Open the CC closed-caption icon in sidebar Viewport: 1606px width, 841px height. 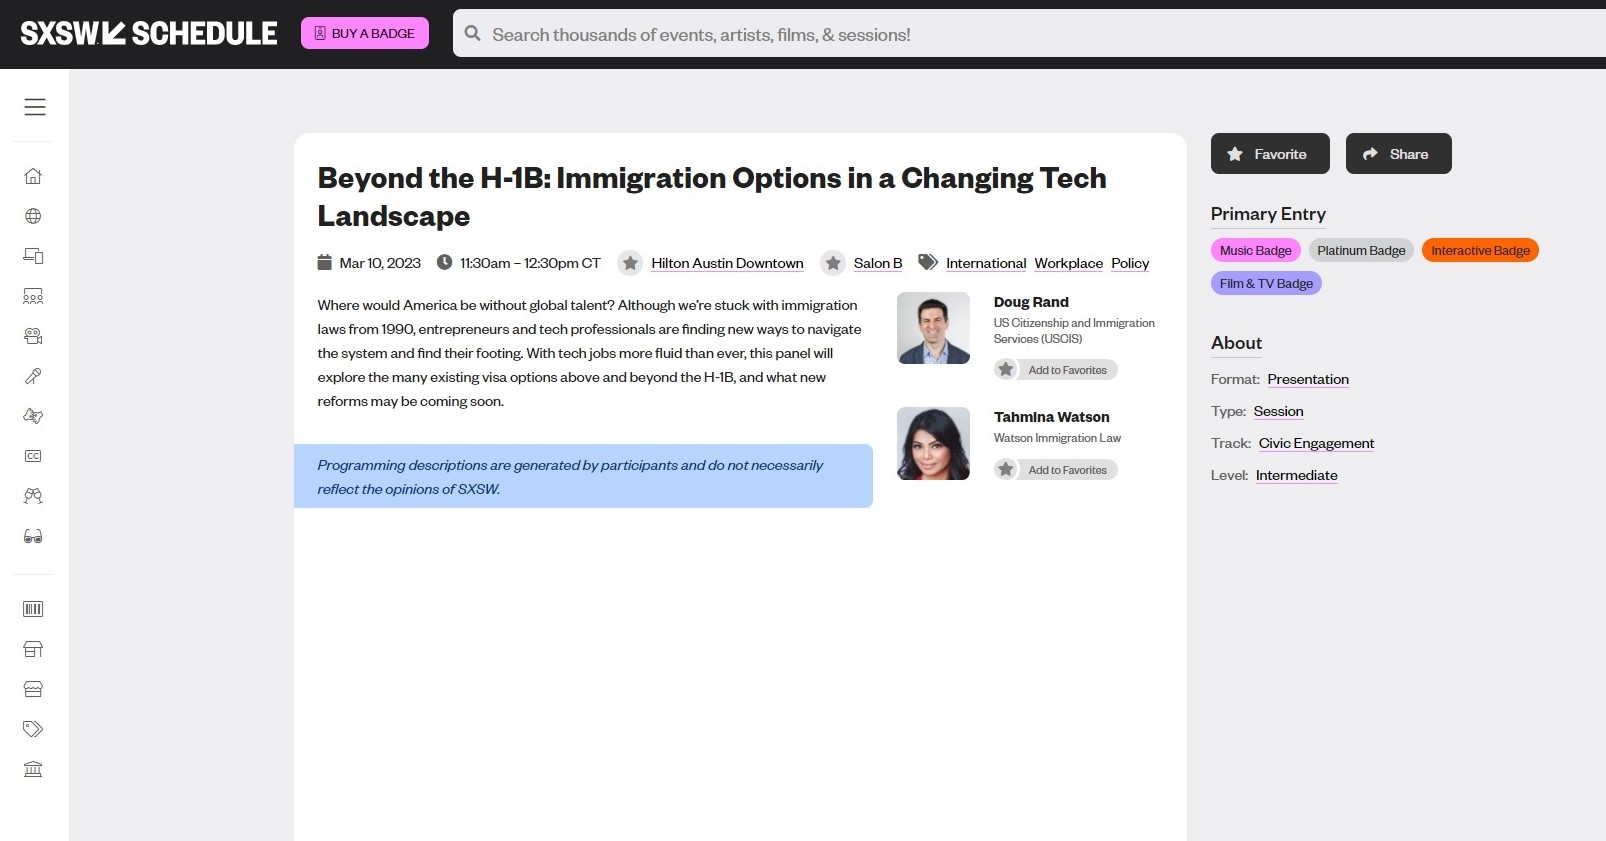[33, 456]
